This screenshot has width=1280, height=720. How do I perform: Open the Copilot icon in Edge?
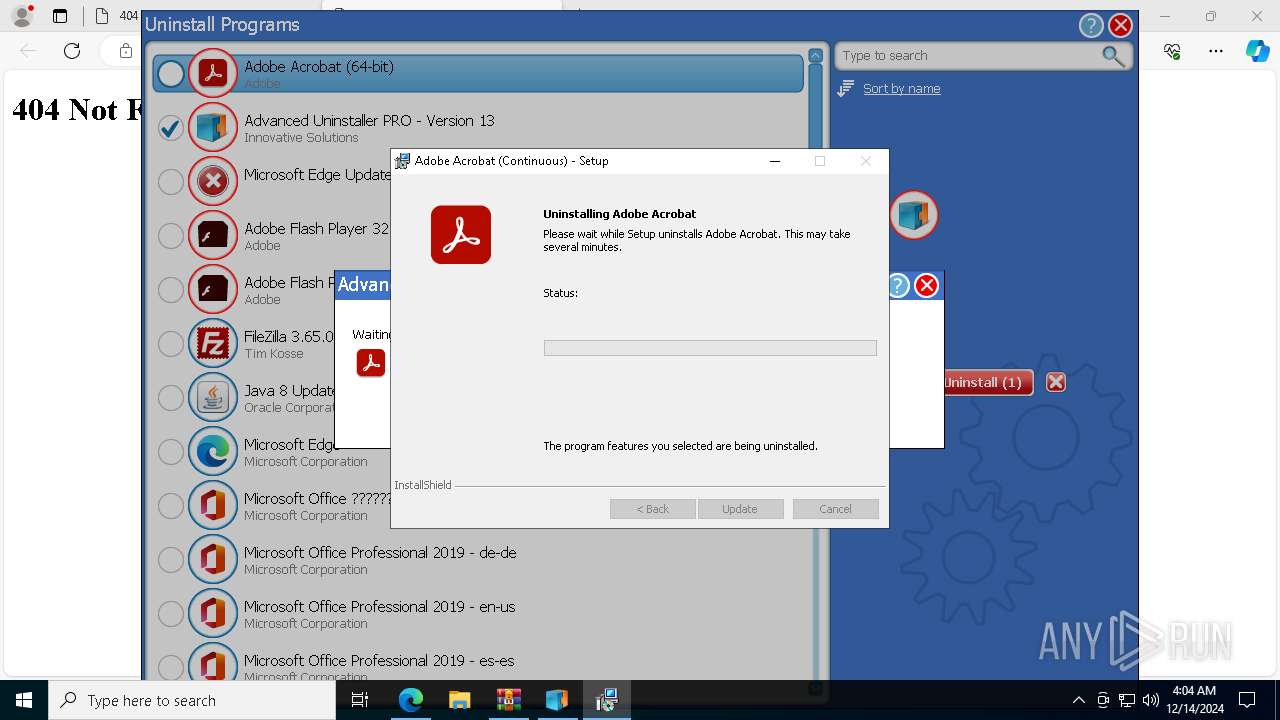[x=1257, y=51]
